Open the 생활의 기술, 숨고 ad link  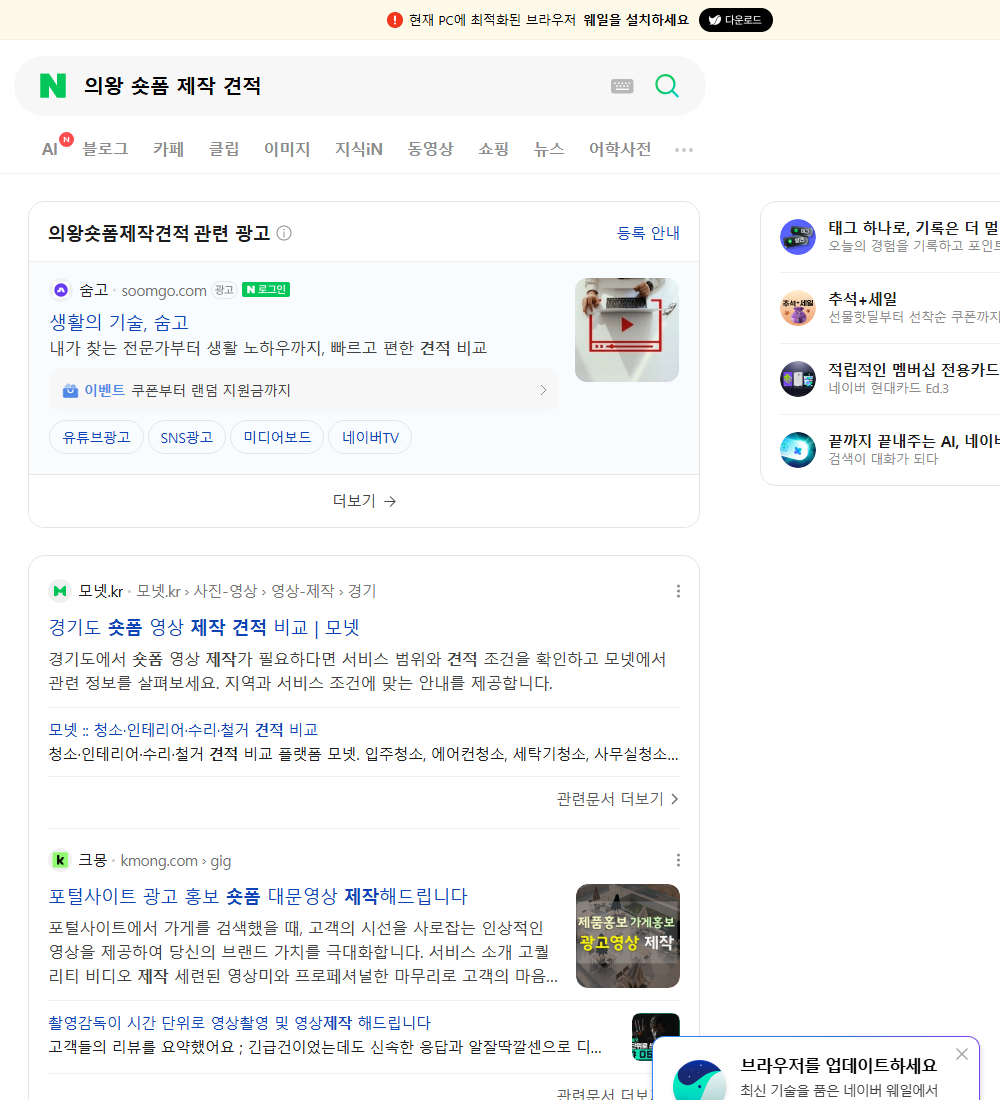click(119, 323)
